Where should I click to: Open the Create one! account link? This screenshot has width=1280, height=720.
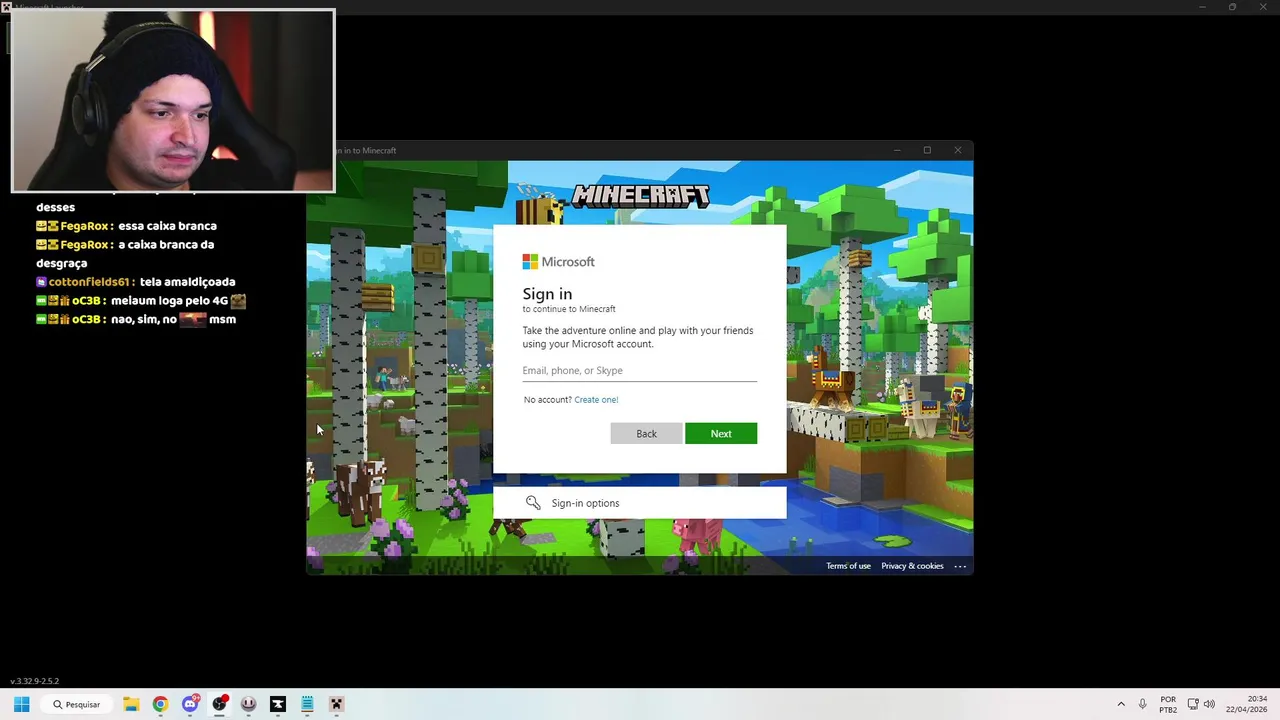(596, 400)
